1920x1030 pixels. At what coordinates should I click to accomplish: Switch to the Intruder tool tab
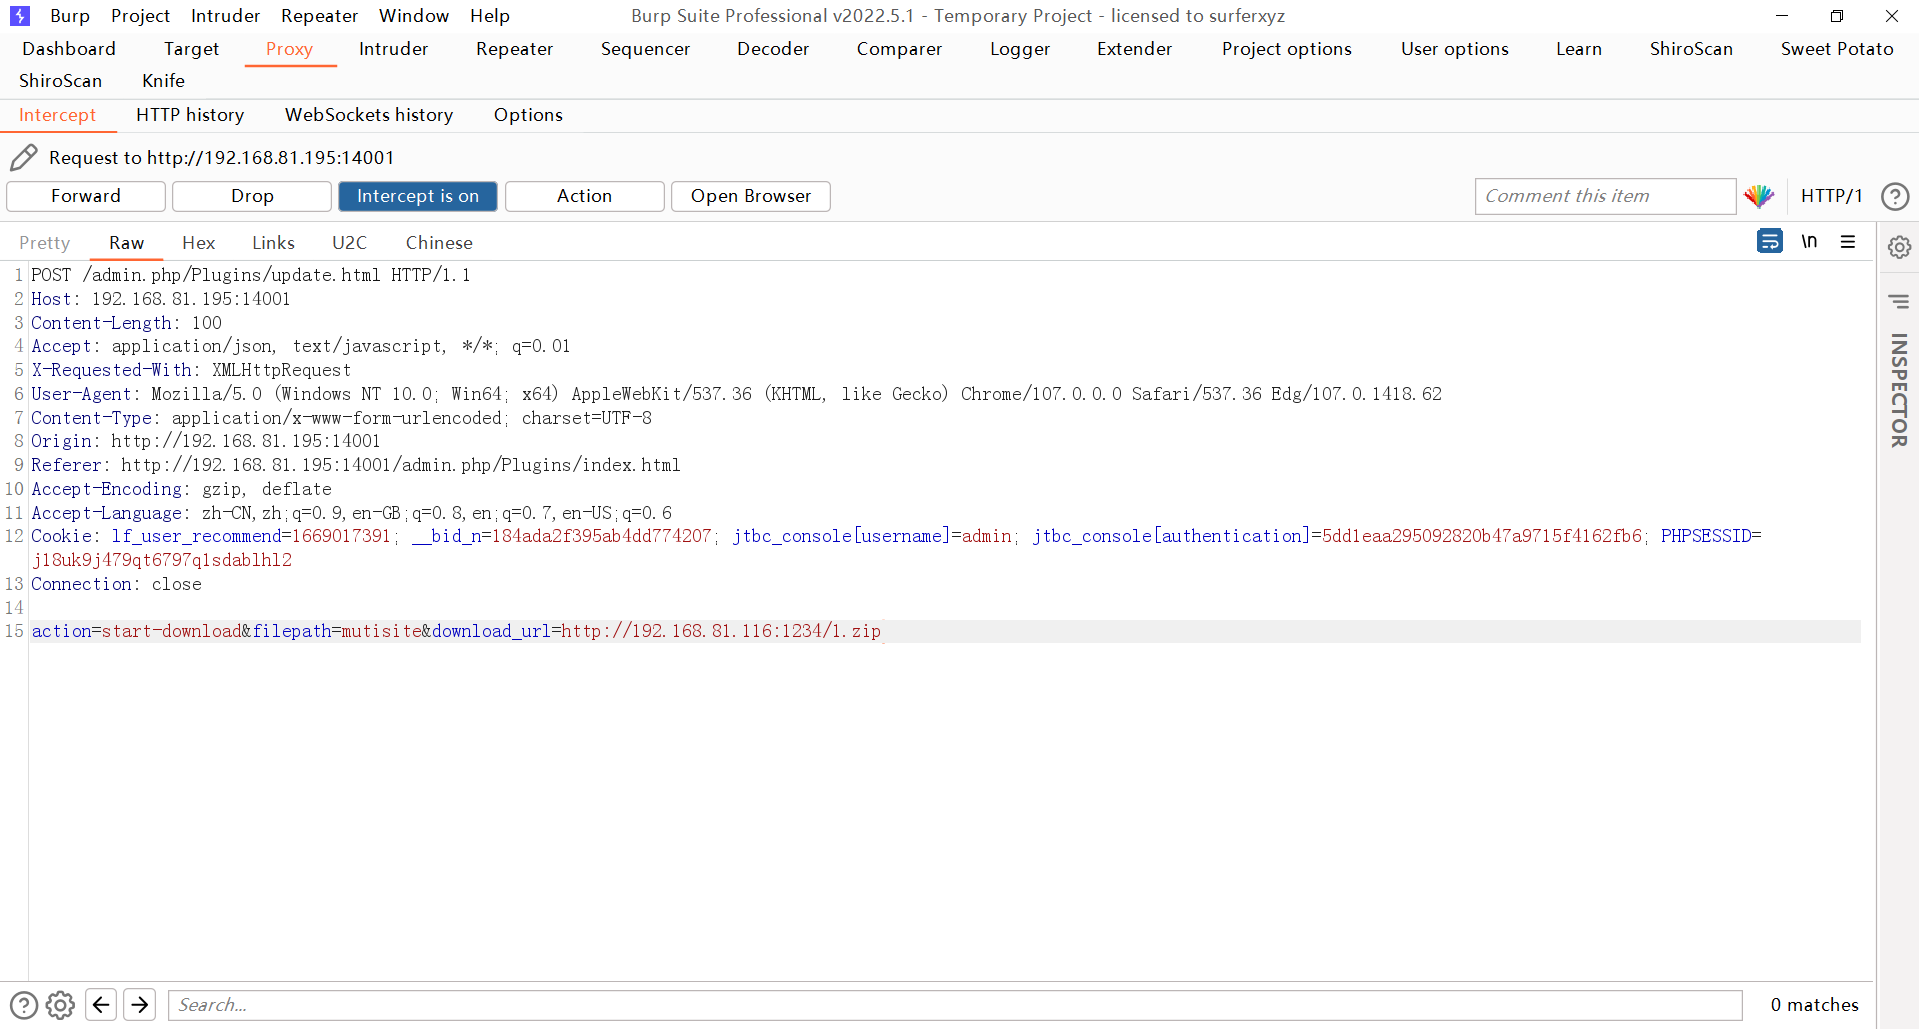[393, 49]
